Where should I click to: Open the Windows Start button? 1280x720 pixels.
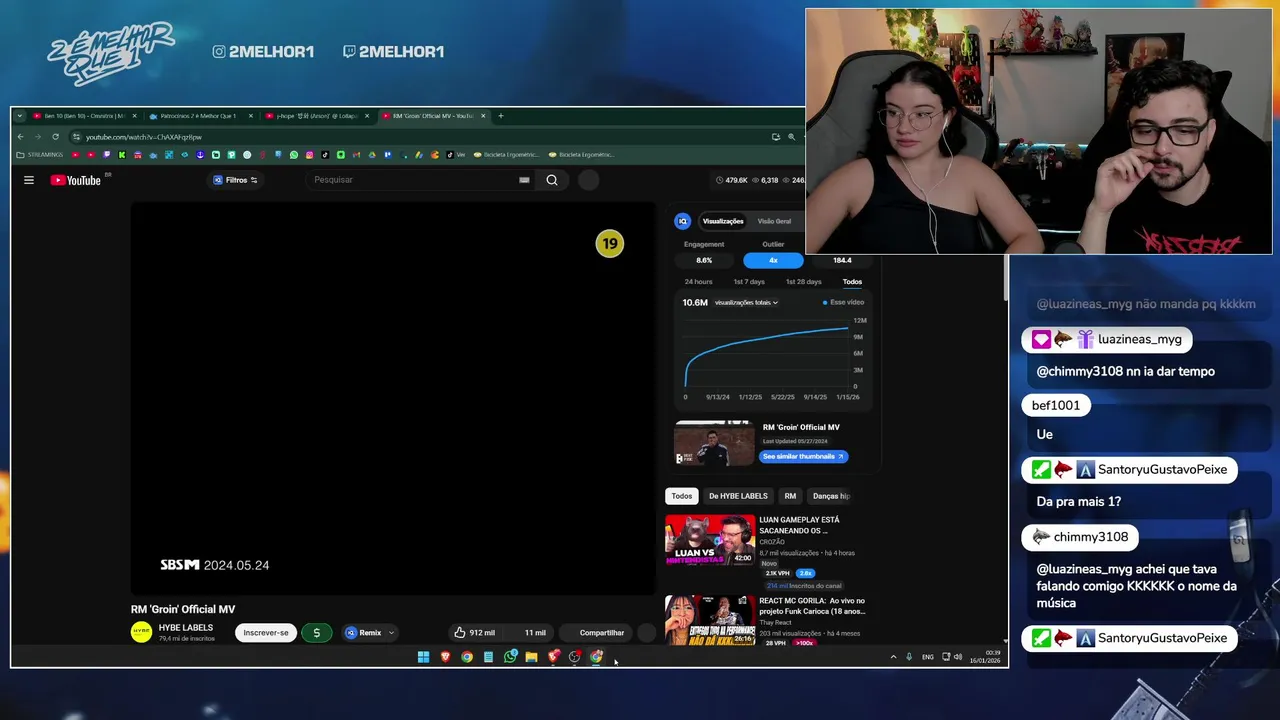click(x=423, y=657)
